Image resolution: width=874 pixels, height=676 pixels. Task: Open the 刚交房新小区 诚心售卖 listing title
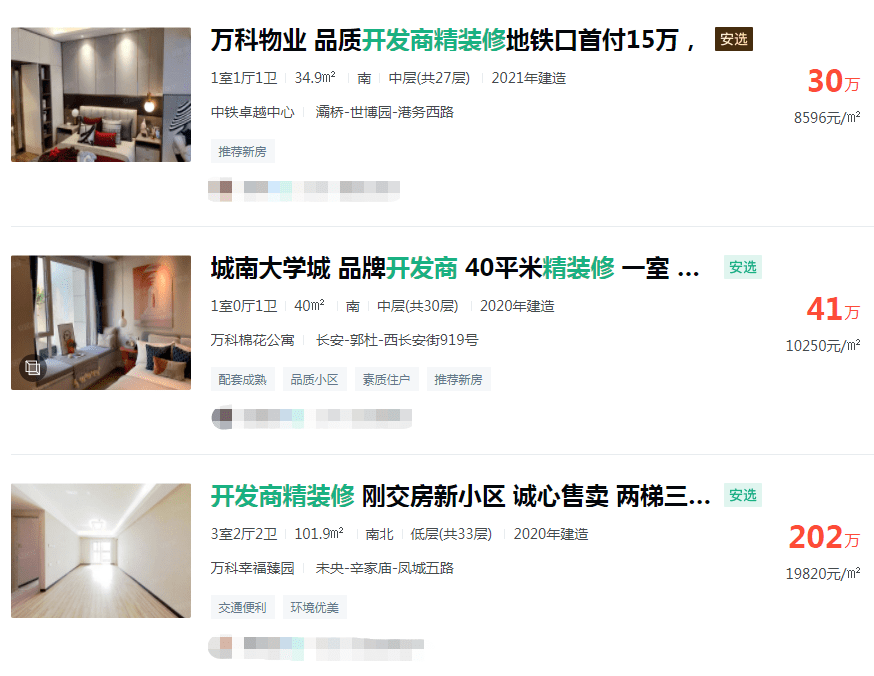(x=460, y=496)
